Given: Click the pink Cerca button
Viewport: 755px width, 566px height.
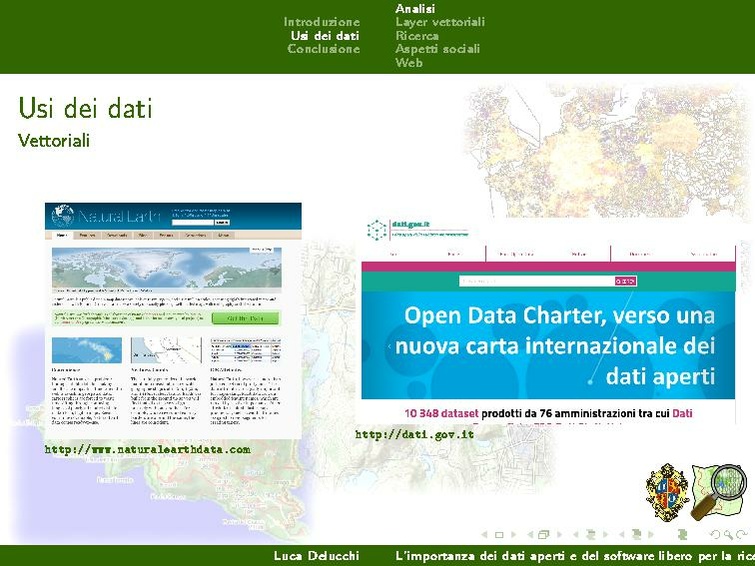Looking at the screenshot, I should point(625,281).
